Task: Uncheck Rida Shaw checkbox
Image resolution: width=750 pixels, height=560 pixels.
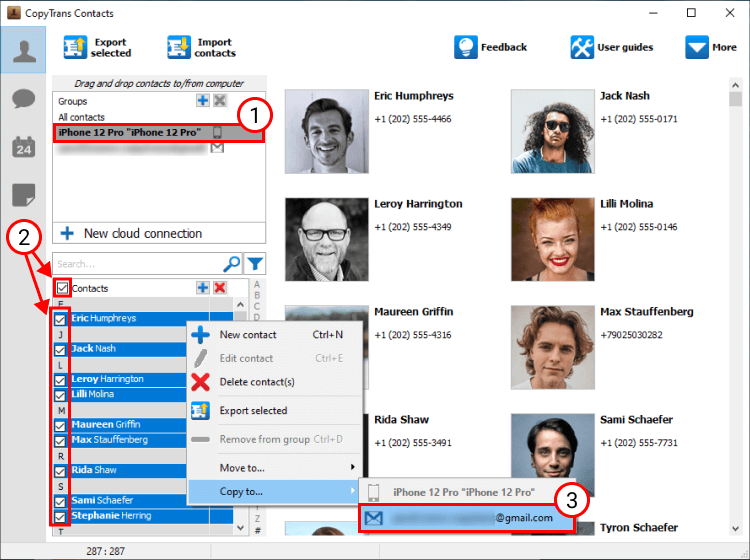Action: [x=60, y=471]
